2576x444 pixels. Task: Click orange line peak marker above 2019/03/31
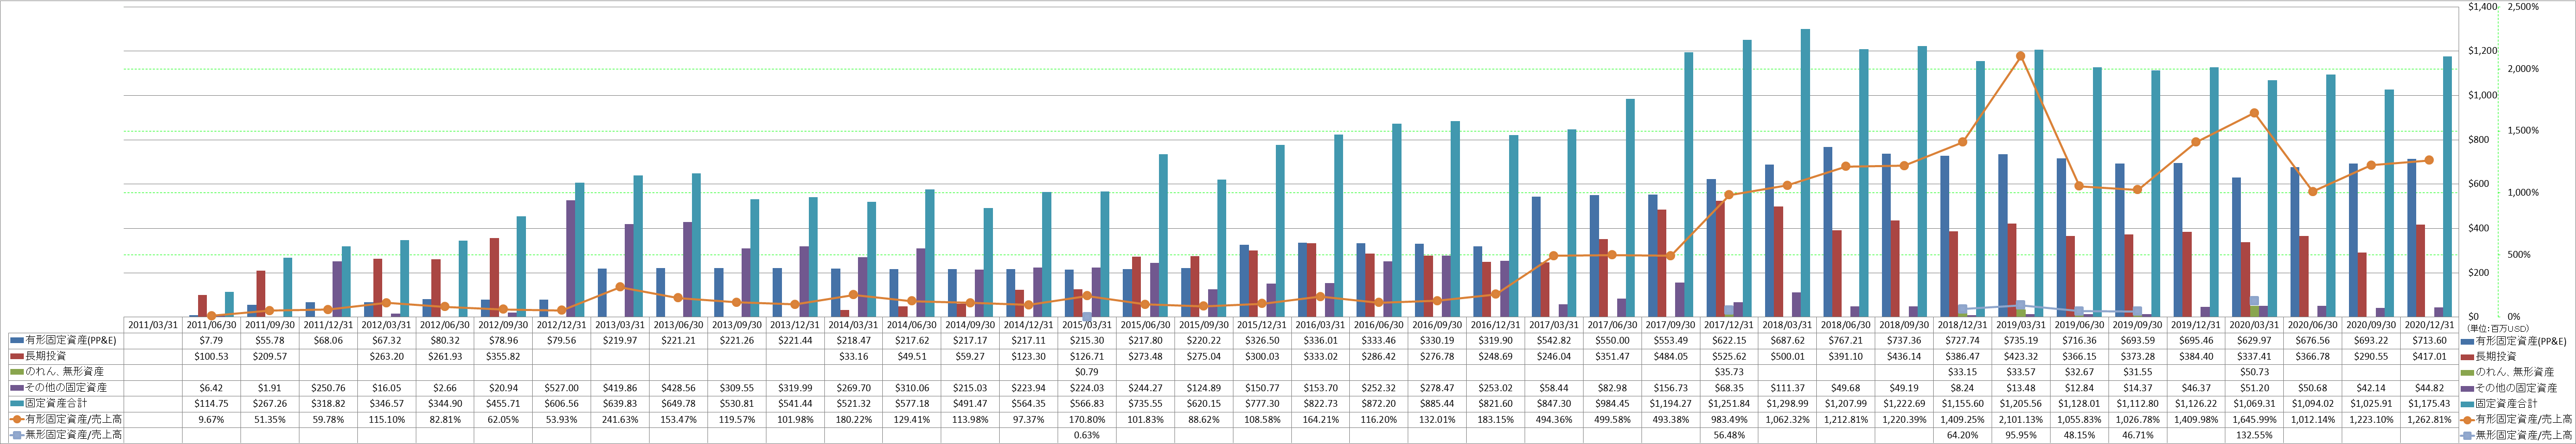(2021, 56)
